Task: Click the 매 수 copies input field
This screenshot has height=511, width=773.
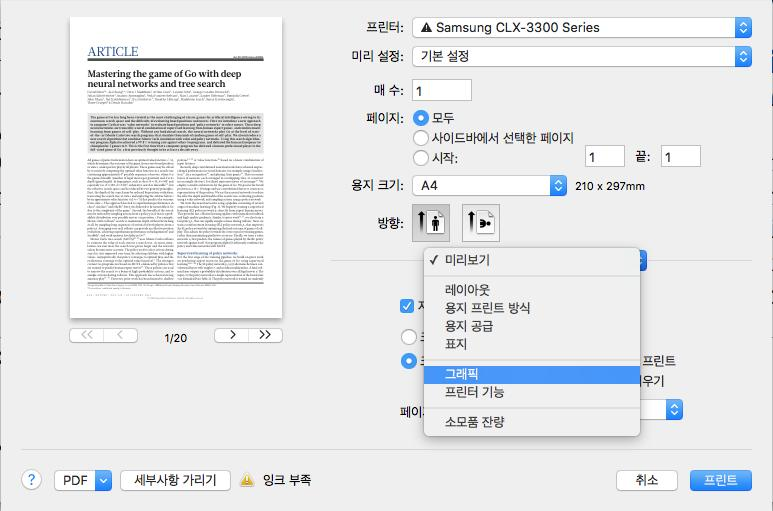Action: pos(442,90)
